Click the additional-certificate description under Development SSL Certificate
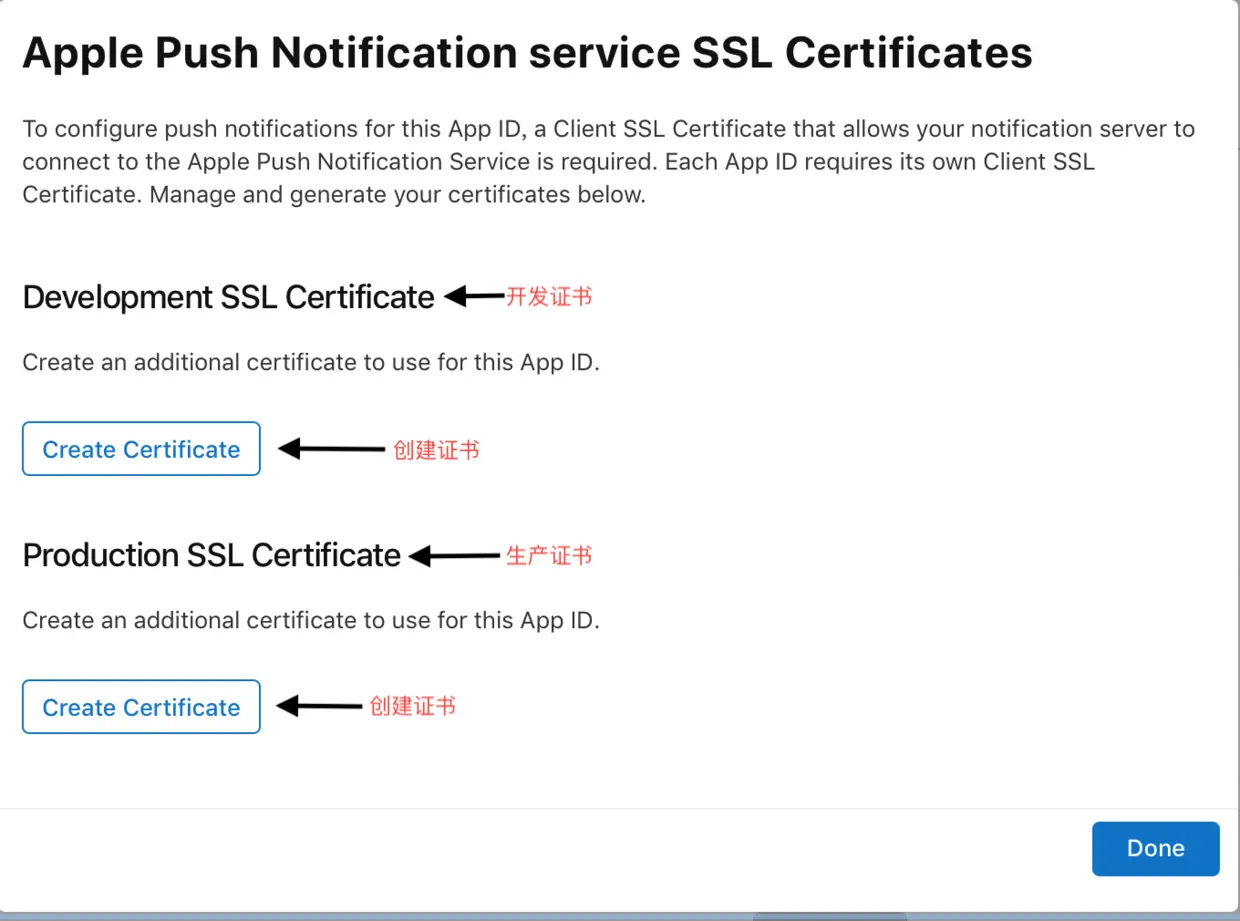 click(x=311, y=362)
